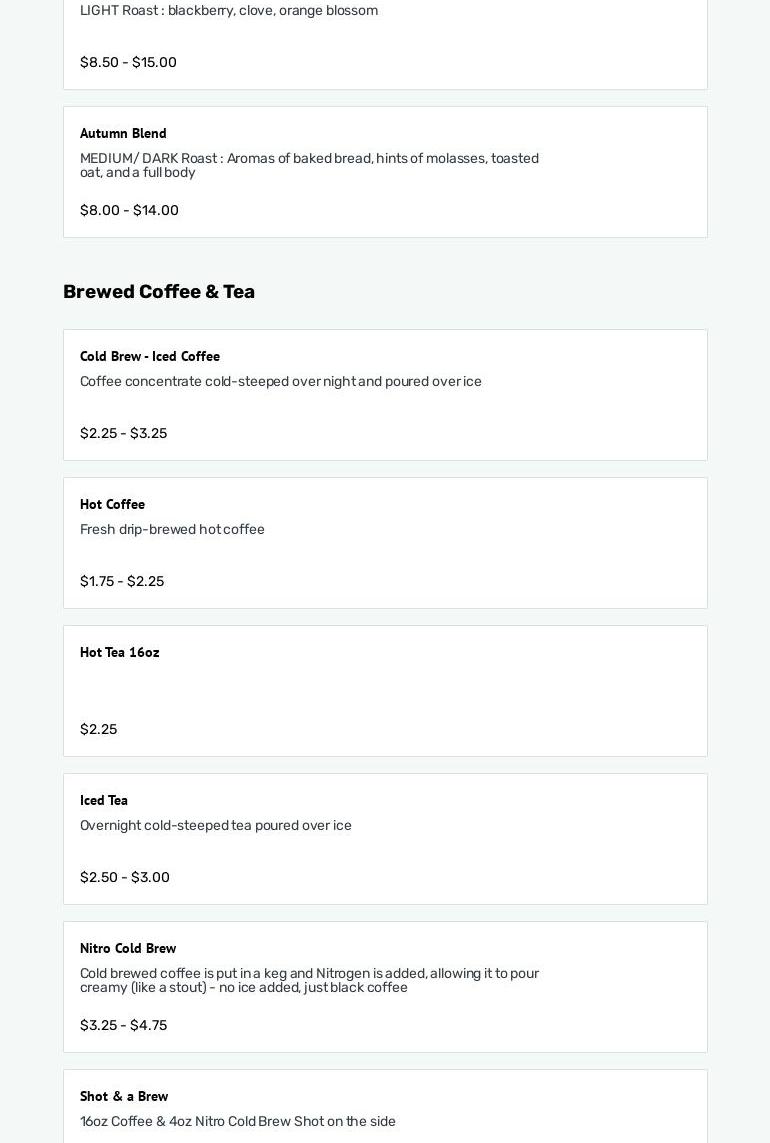Click the $3.25 - $4.75 Nitro price
Viewport: 770px width, 1143px height.
[x=123, y=1026]
